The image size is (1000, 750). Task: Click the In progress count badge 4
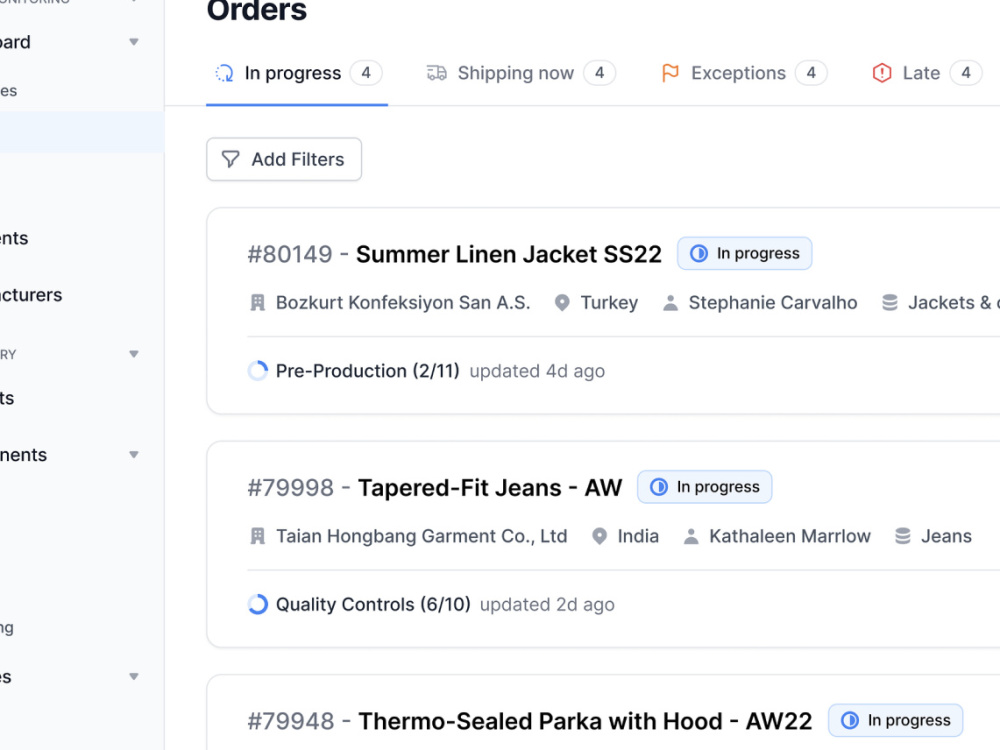point(366,73)
